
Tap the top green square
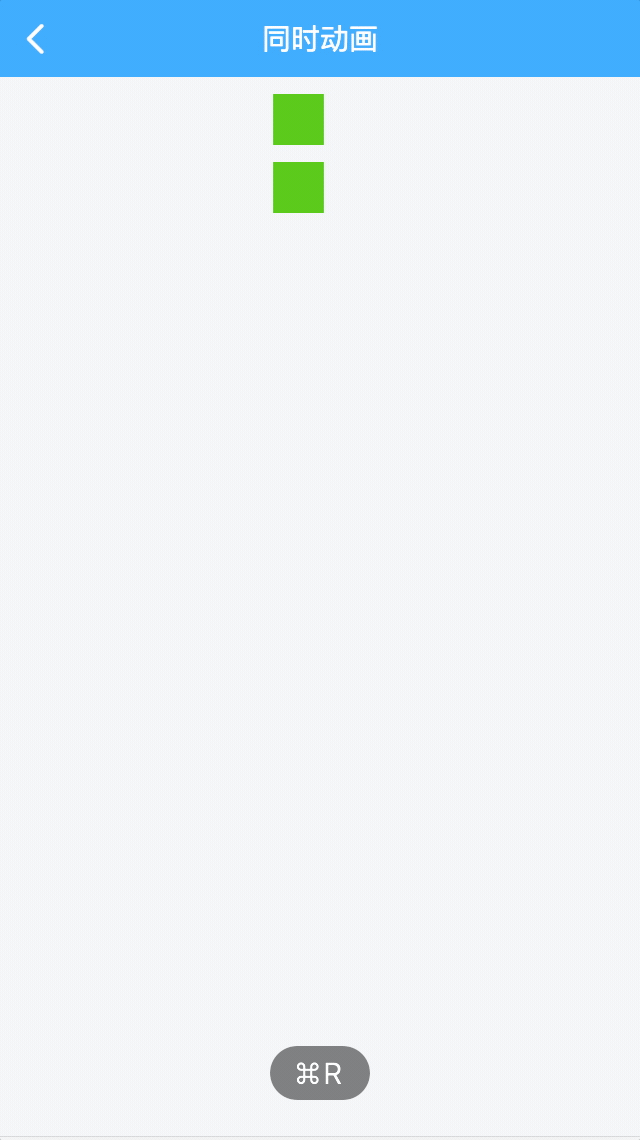tap(298, 119)
